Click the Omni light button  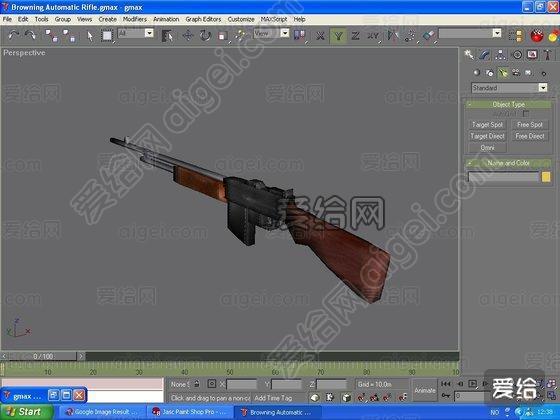(487, 148)
